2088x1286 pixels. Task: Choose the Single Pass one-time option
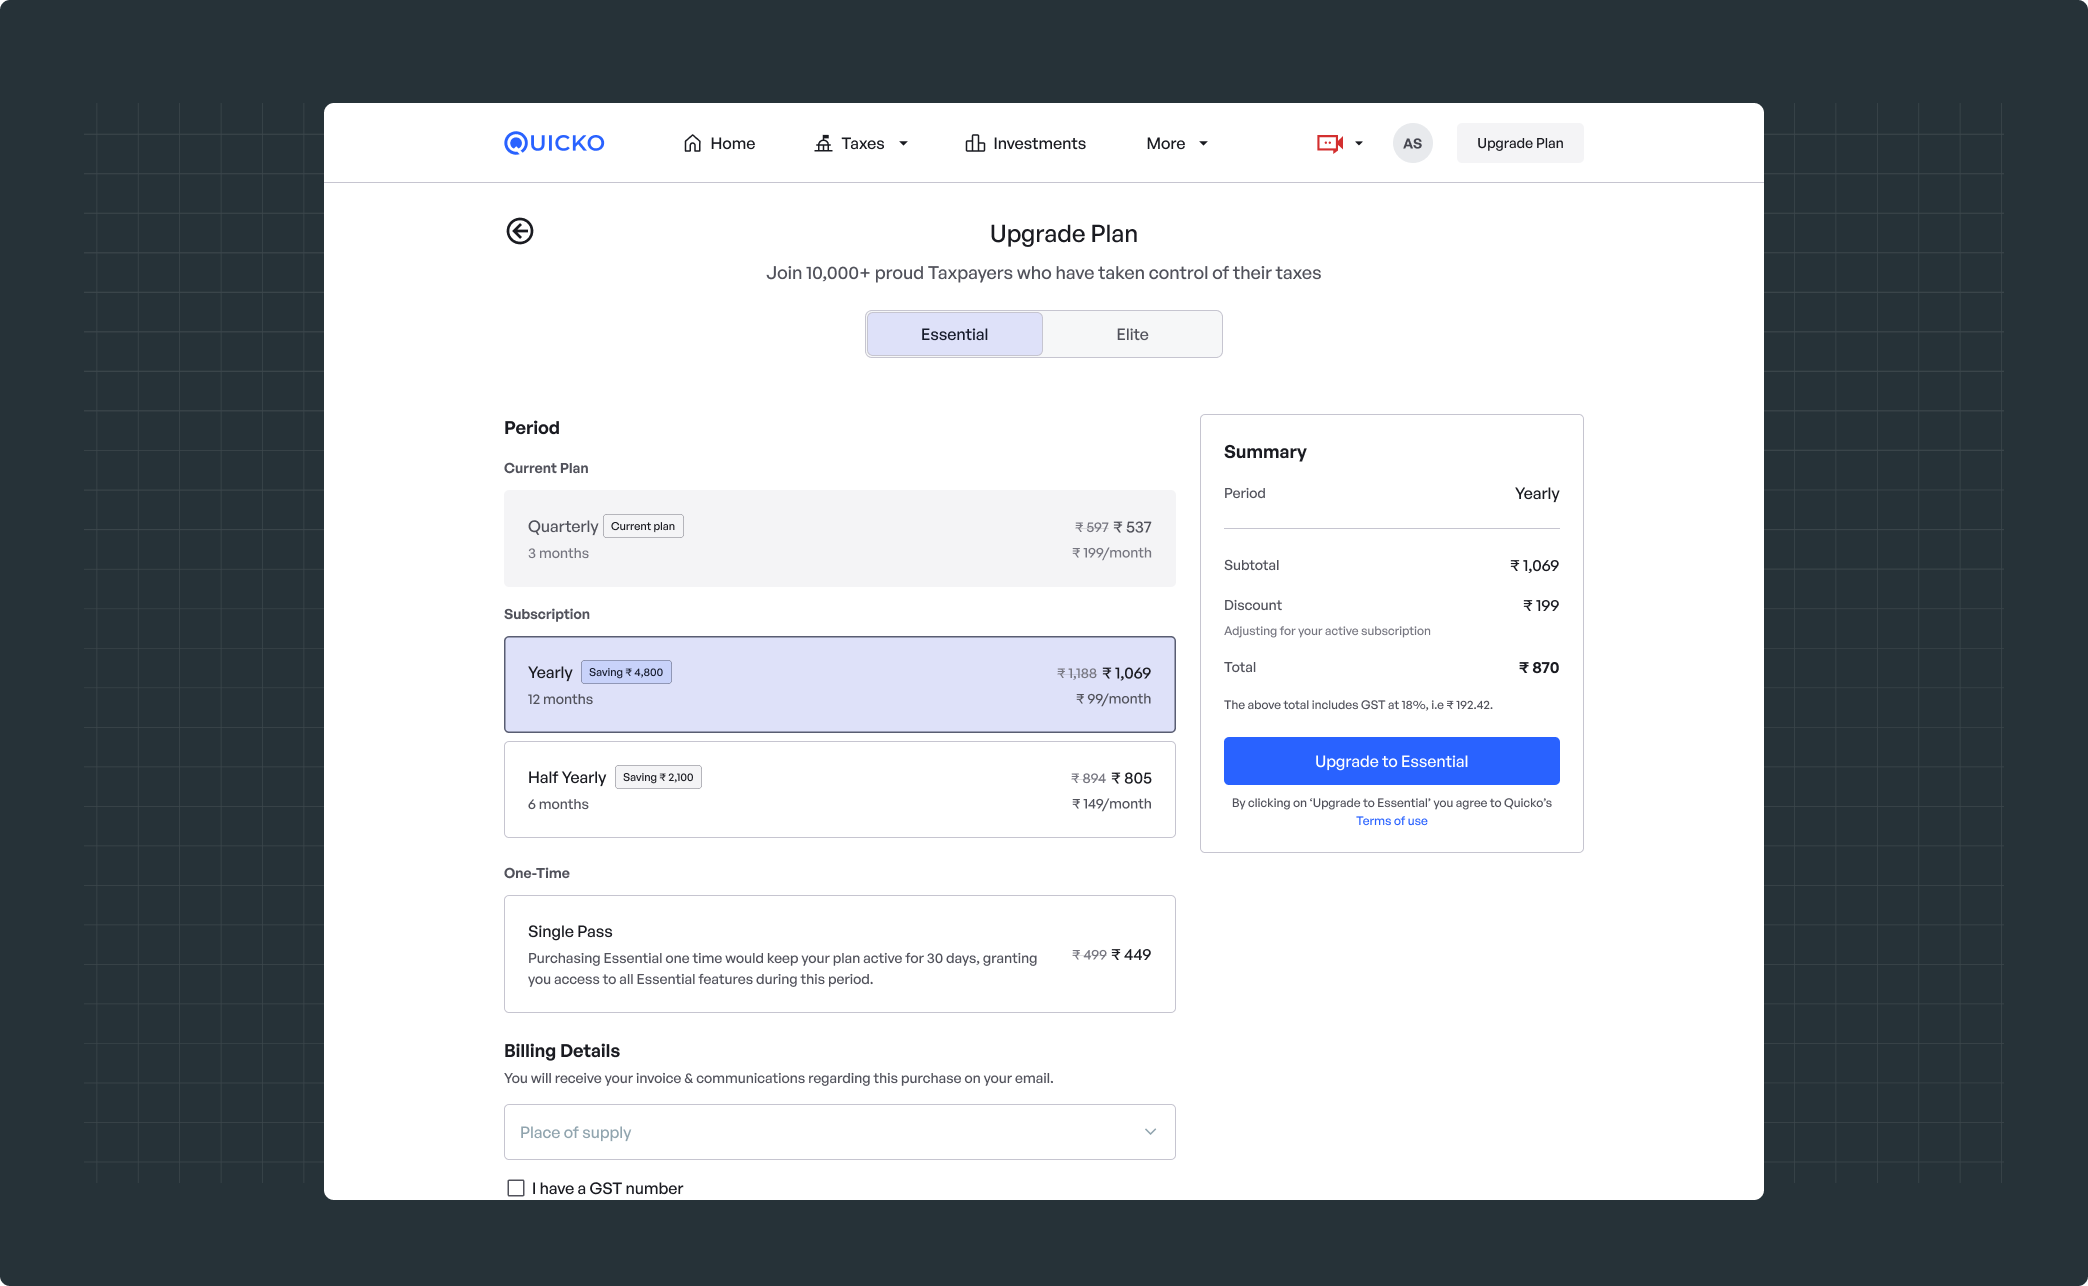[x=840, y=954]
